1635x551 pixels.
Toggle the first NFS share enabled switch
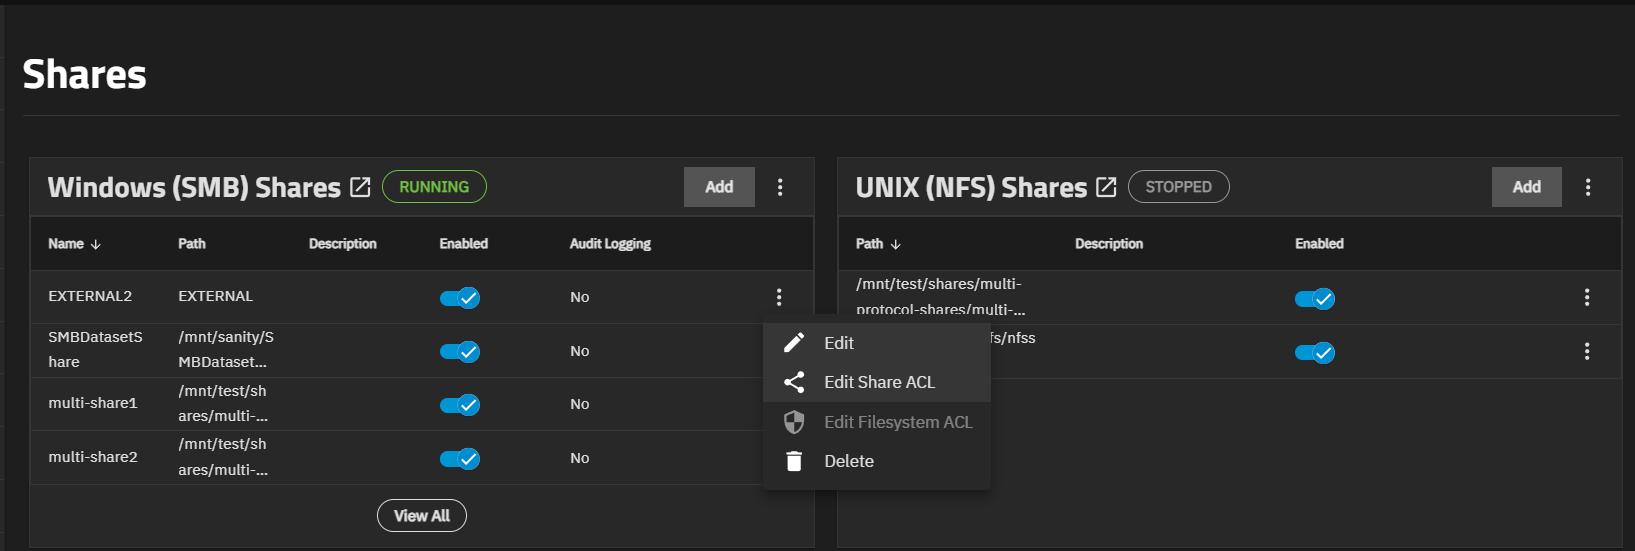coord(1314,299)
